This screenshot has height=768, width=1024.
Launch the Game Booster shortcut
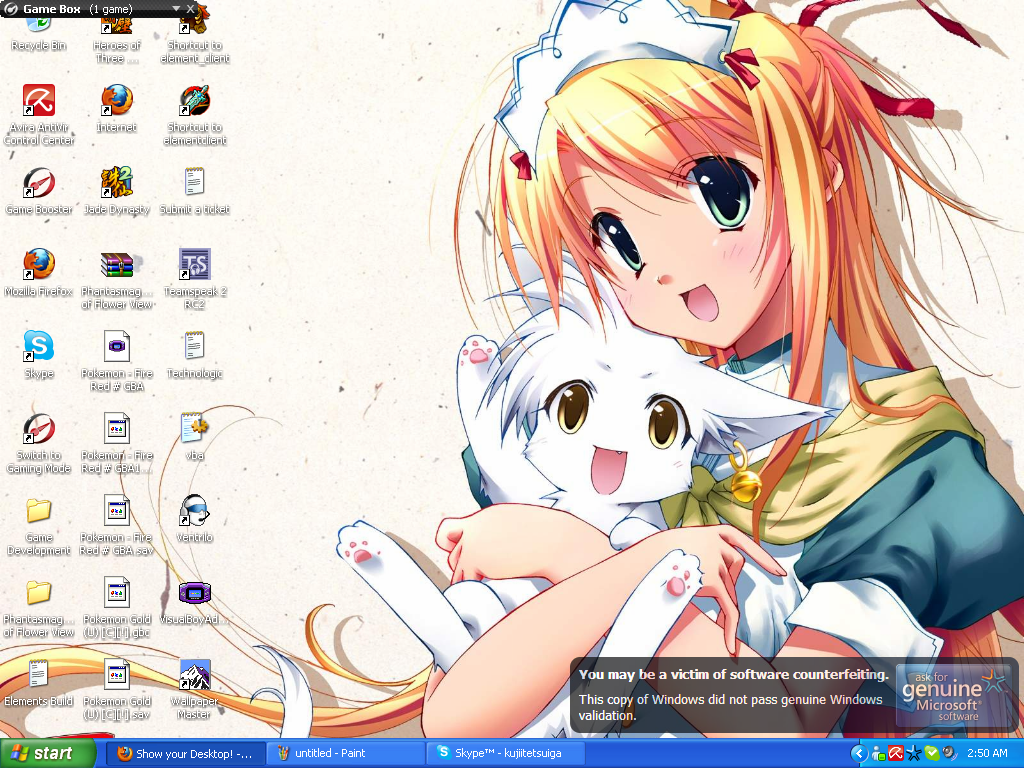coord(39,191)
